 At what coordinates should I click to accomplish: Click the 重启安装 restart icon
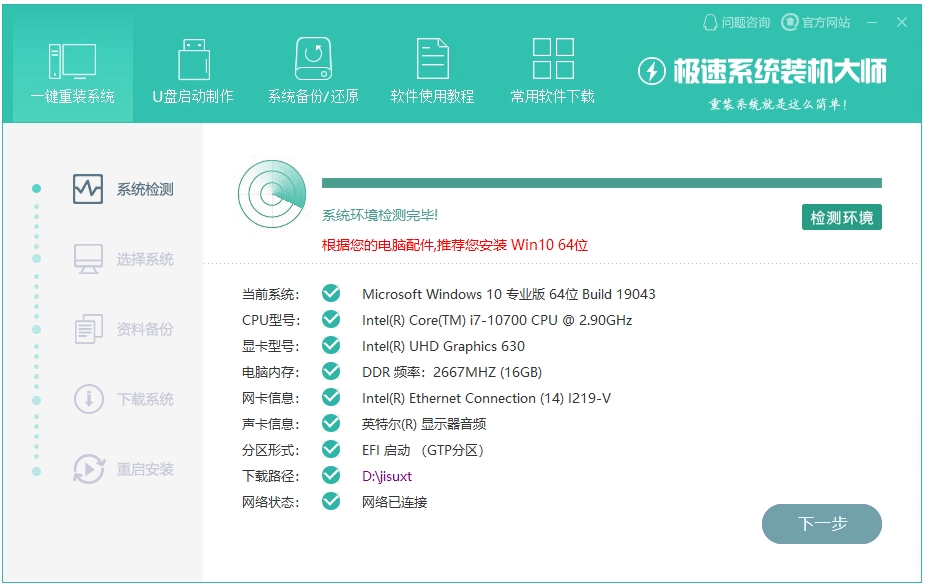(88, 469)
